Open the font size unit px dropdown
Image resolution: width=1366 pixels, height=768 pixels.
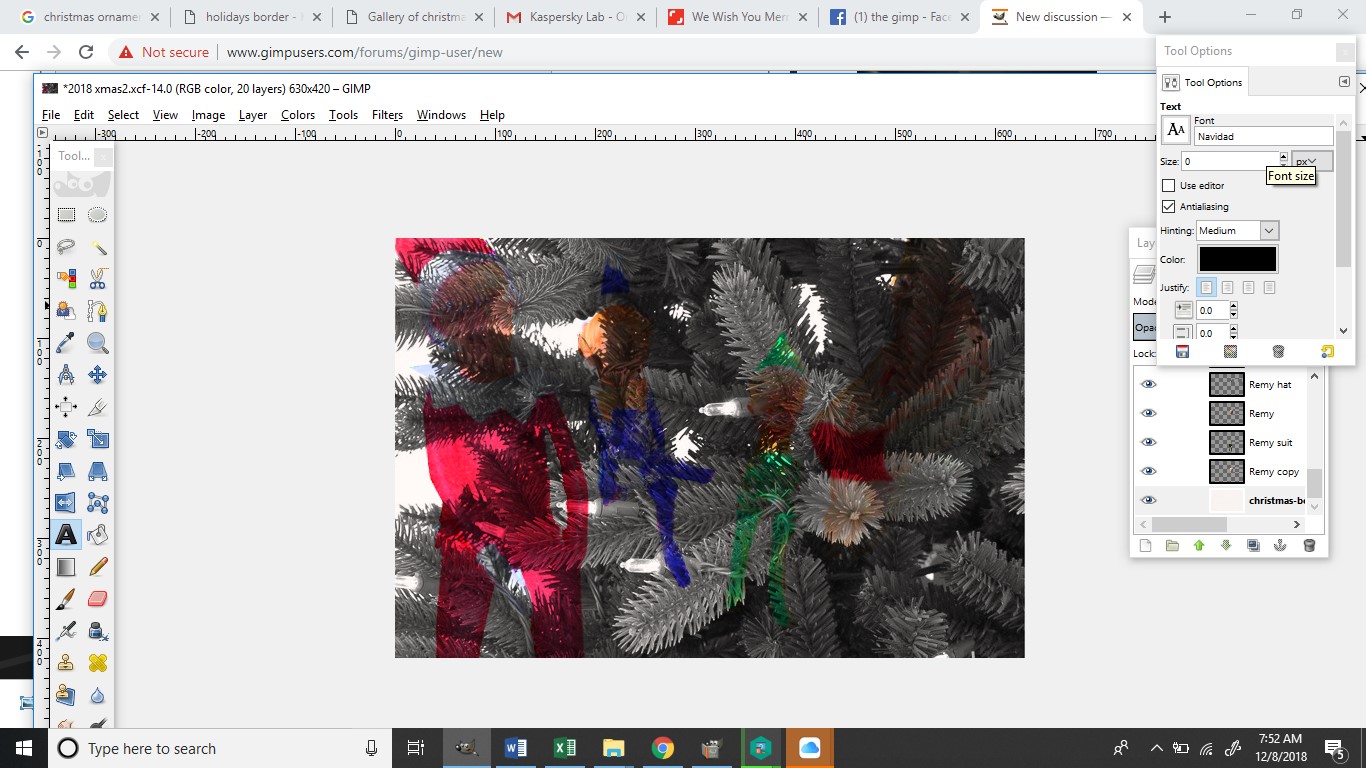[1312, 160]
